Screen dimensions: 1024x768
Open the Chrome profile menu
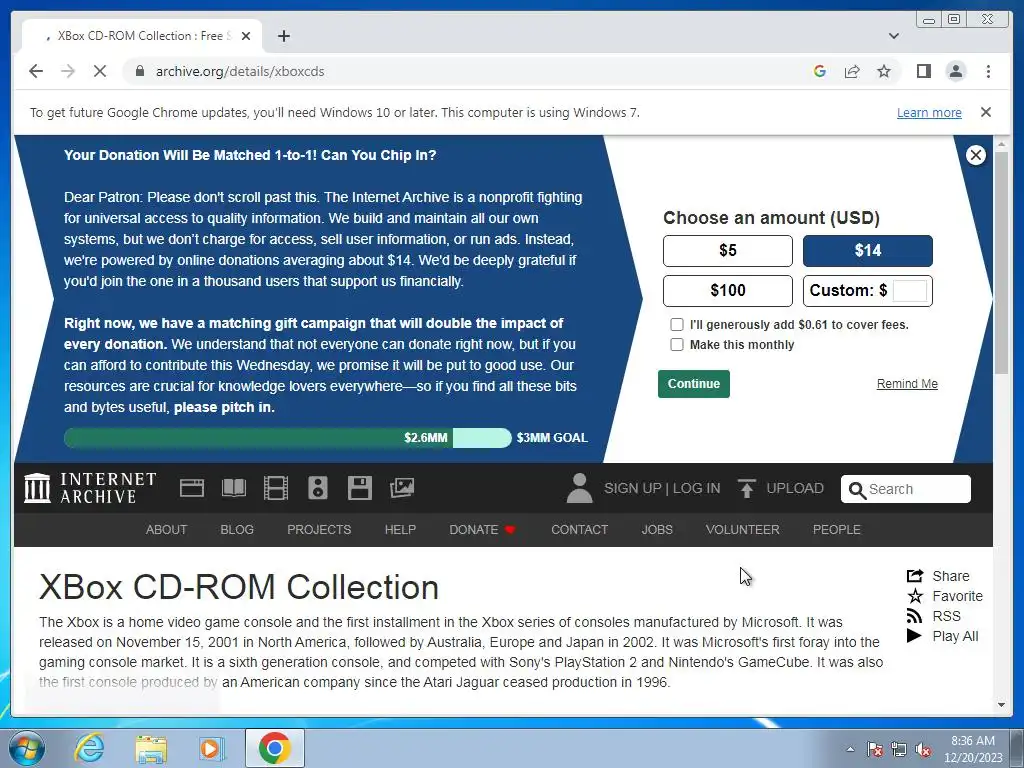click(x=955, y=71)
